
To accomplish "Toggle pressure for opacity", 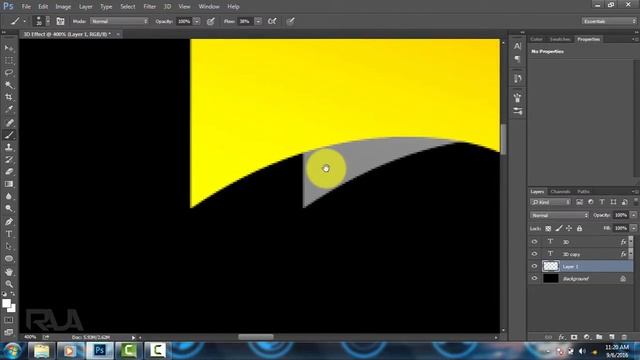I will [211, 21].
